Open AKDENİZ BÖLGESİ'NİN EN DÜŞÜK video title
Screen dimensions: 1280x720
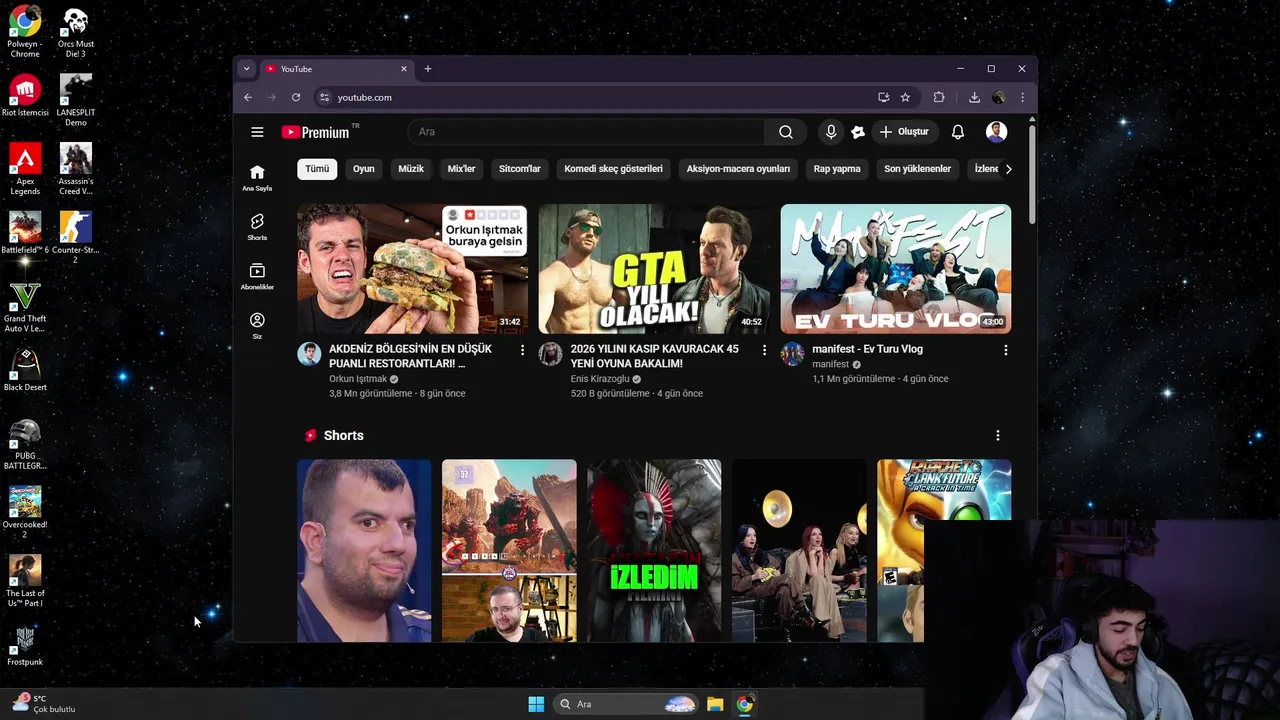click(x=410, y=356)
